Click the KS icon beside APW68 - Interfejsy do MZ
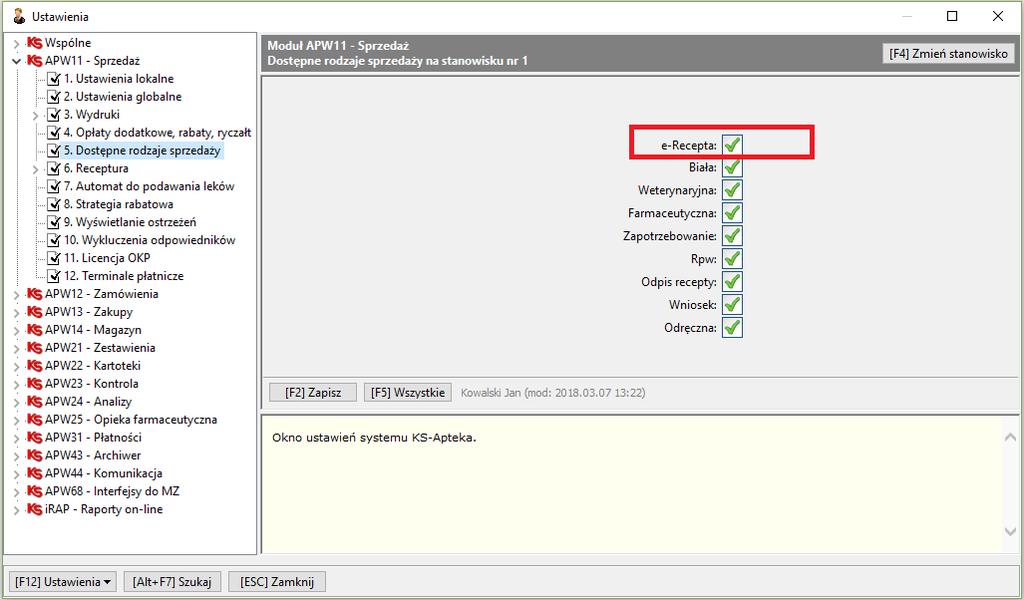1024x600 pixels. coord(35,492)
